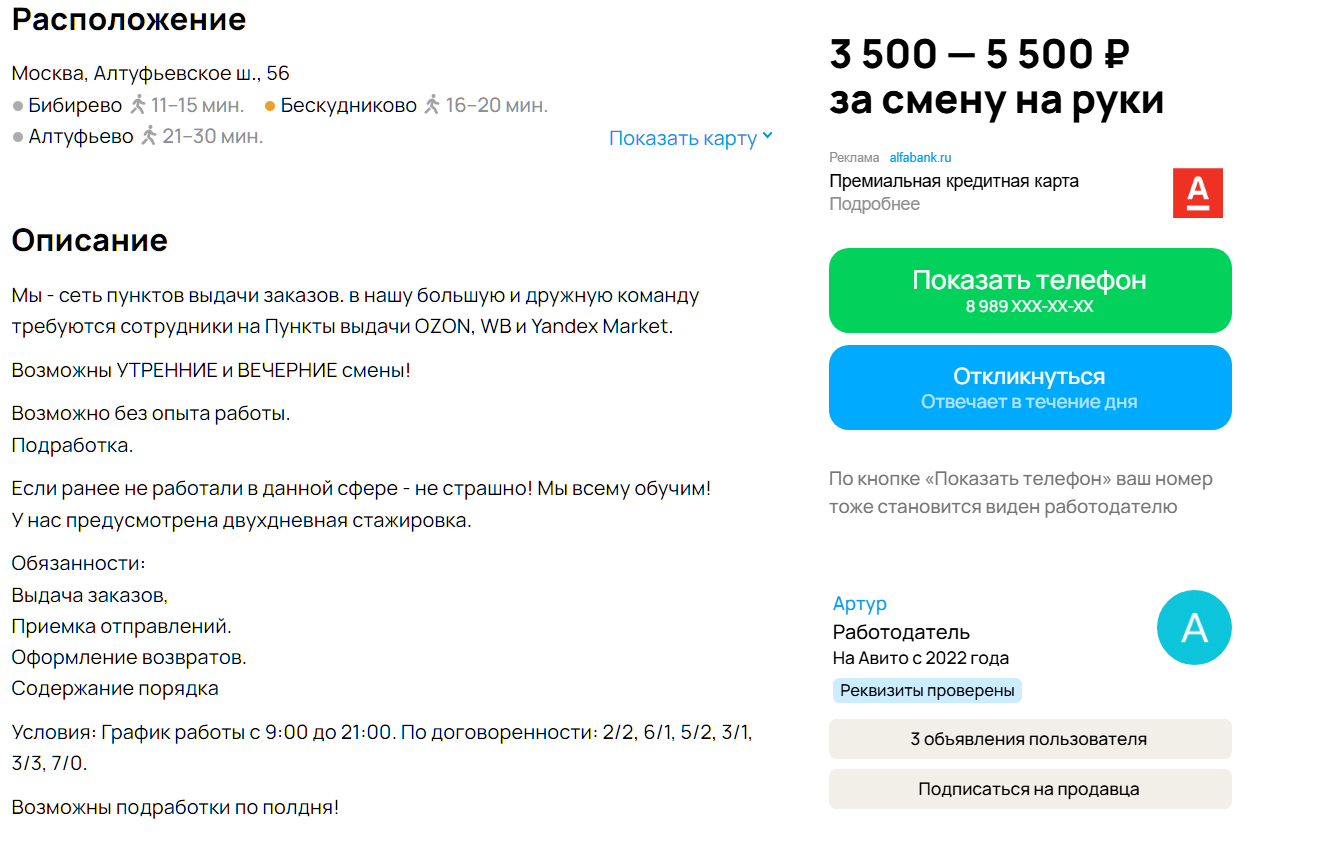1324x849 pixels.
Task: Click the gray Алтуфьево metro dot
Action: 18,137
